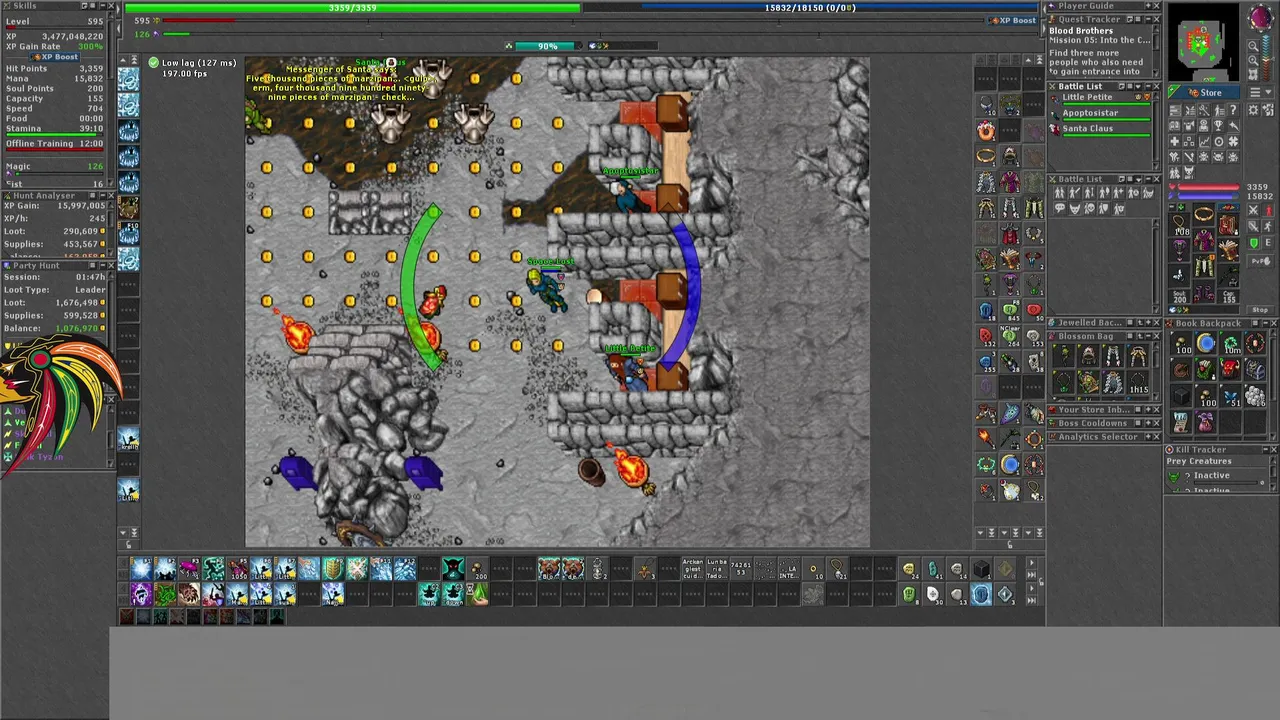Click the Stop button below the inventory
This screenshot has width=1280, height=720.
1260,310
